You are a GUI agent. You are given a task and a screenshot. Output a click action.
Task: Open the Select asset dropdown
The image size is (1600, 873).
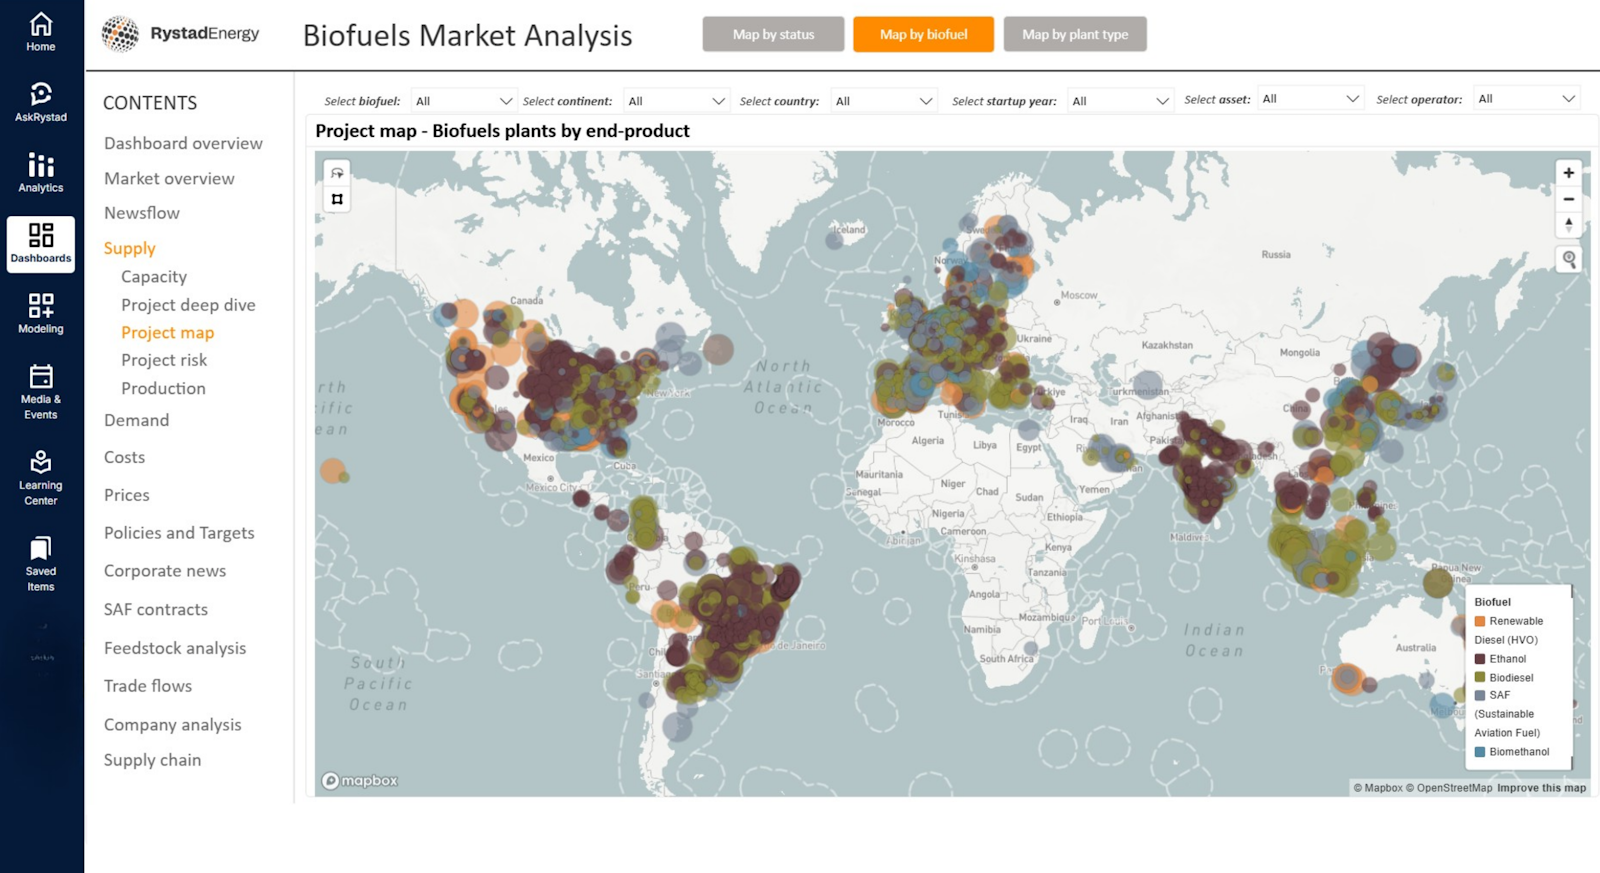click(1310, 99)
